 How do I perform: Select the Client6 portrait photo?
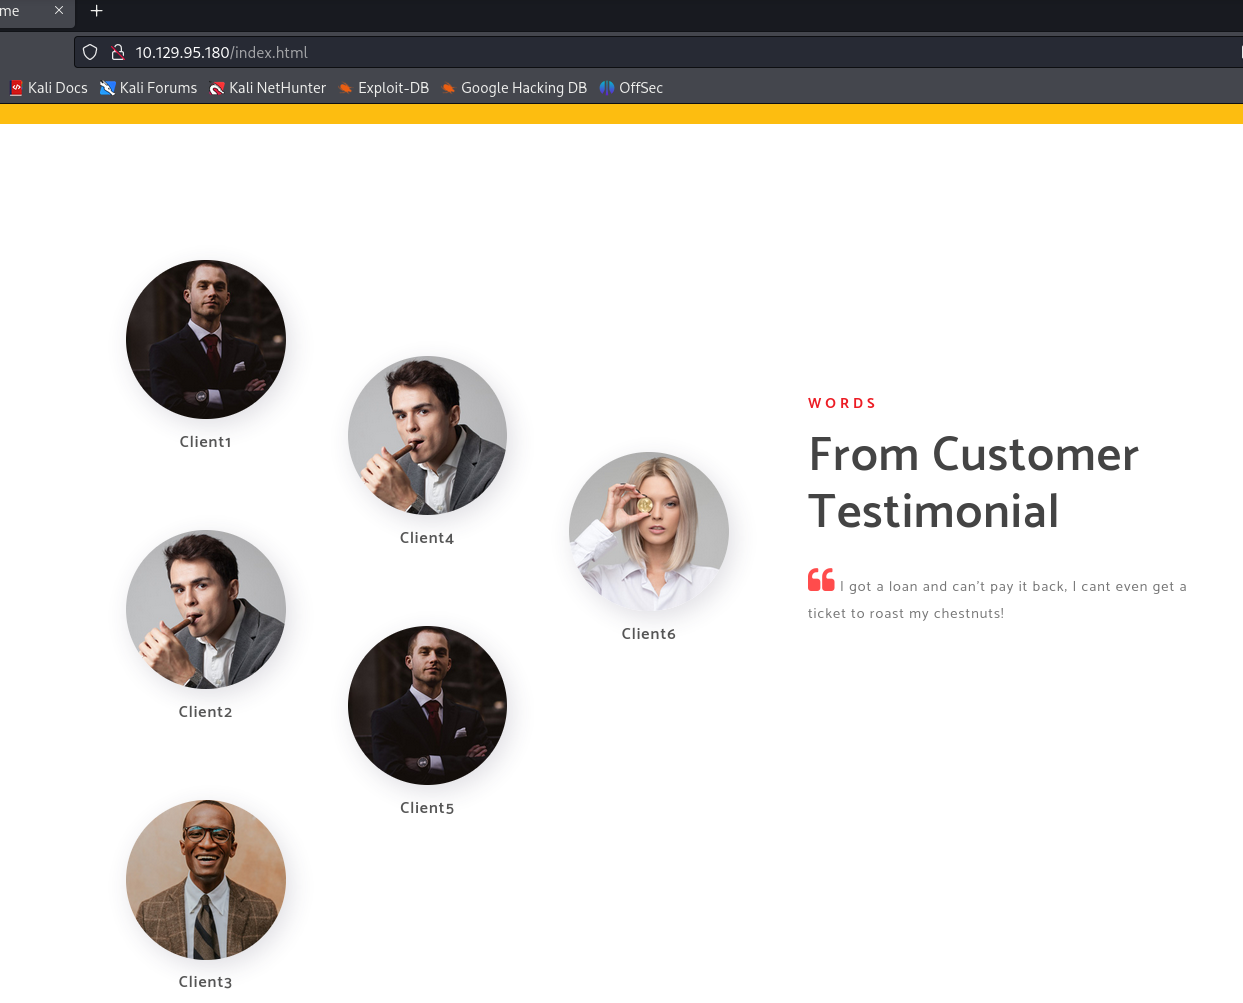[x=649, y=532]
